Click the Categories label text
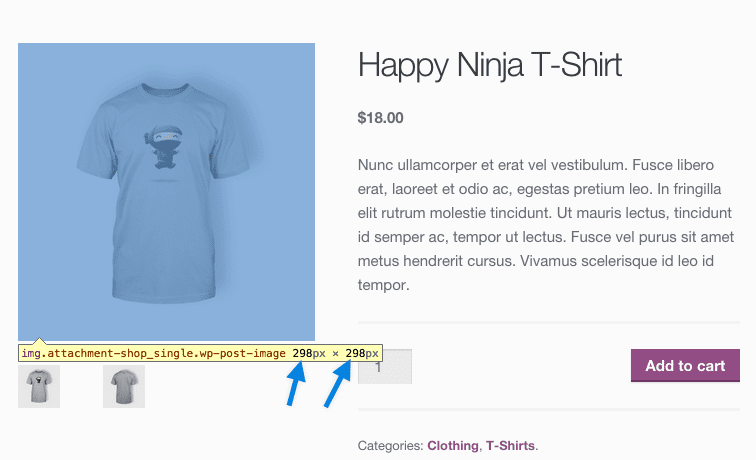756x460 pixels. (390, 446)
